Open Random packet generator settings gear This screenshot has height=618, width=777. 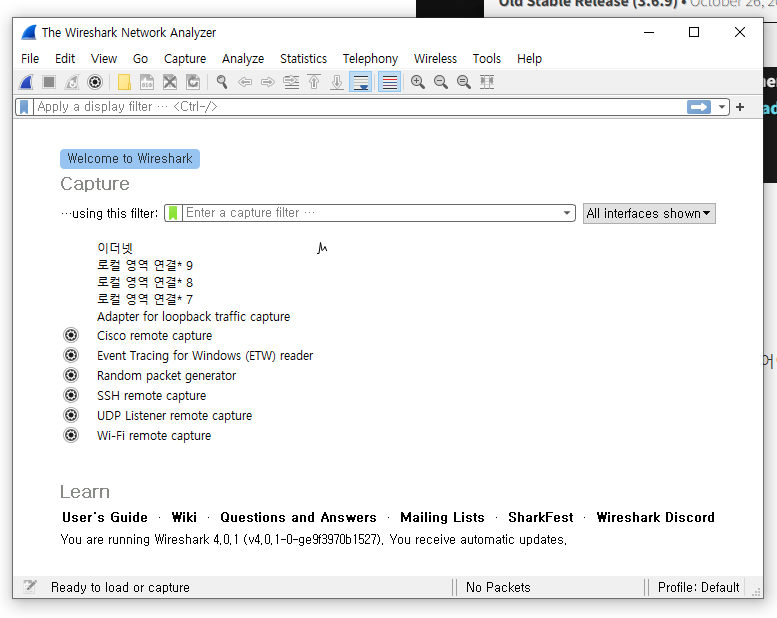click(71, 375)
